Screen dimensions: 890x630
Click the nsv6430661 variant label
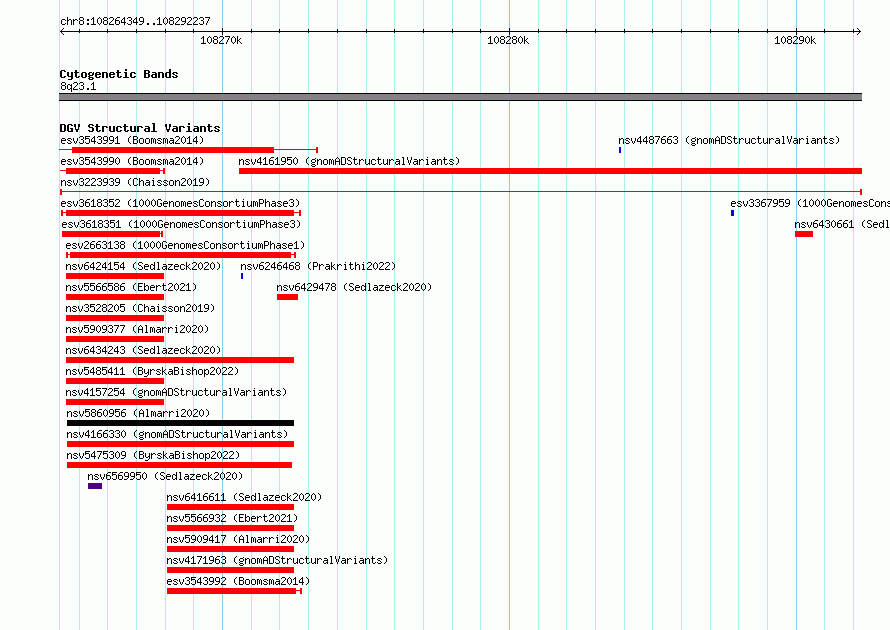(842, 224)
